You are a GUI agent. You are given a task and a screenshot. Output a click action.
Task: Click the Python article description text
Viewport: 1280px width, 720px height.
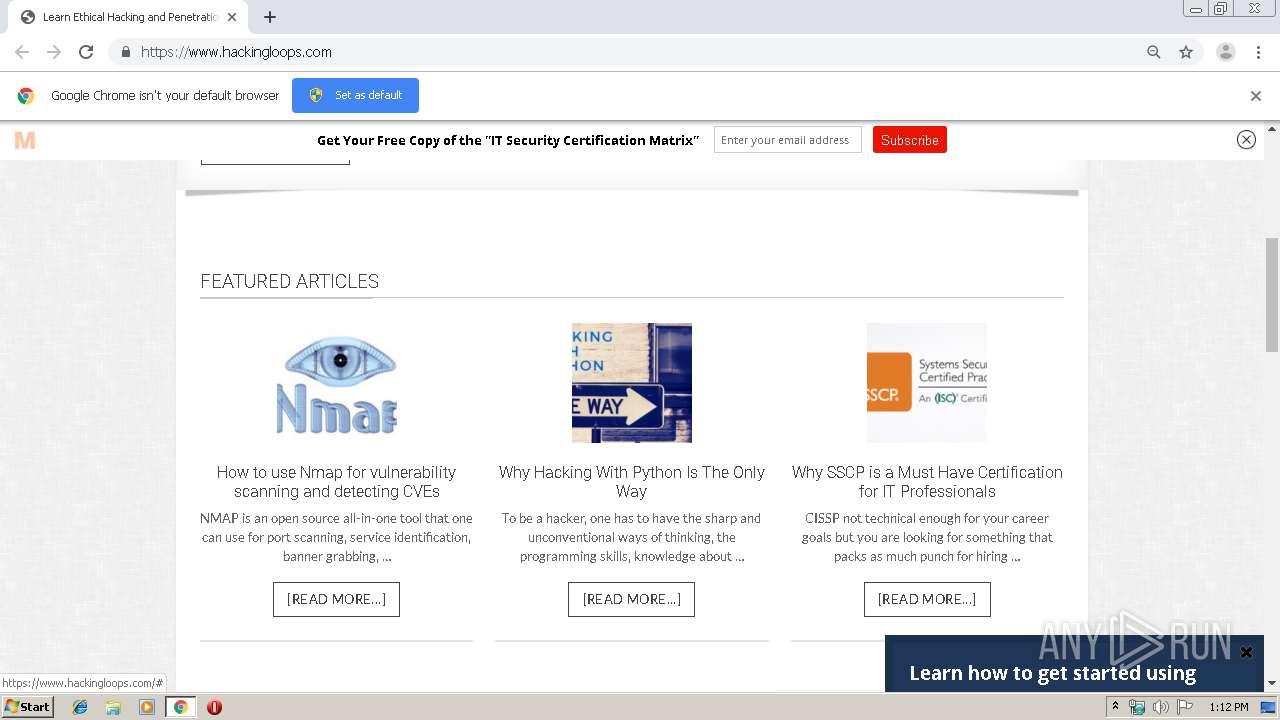point(632,537)
